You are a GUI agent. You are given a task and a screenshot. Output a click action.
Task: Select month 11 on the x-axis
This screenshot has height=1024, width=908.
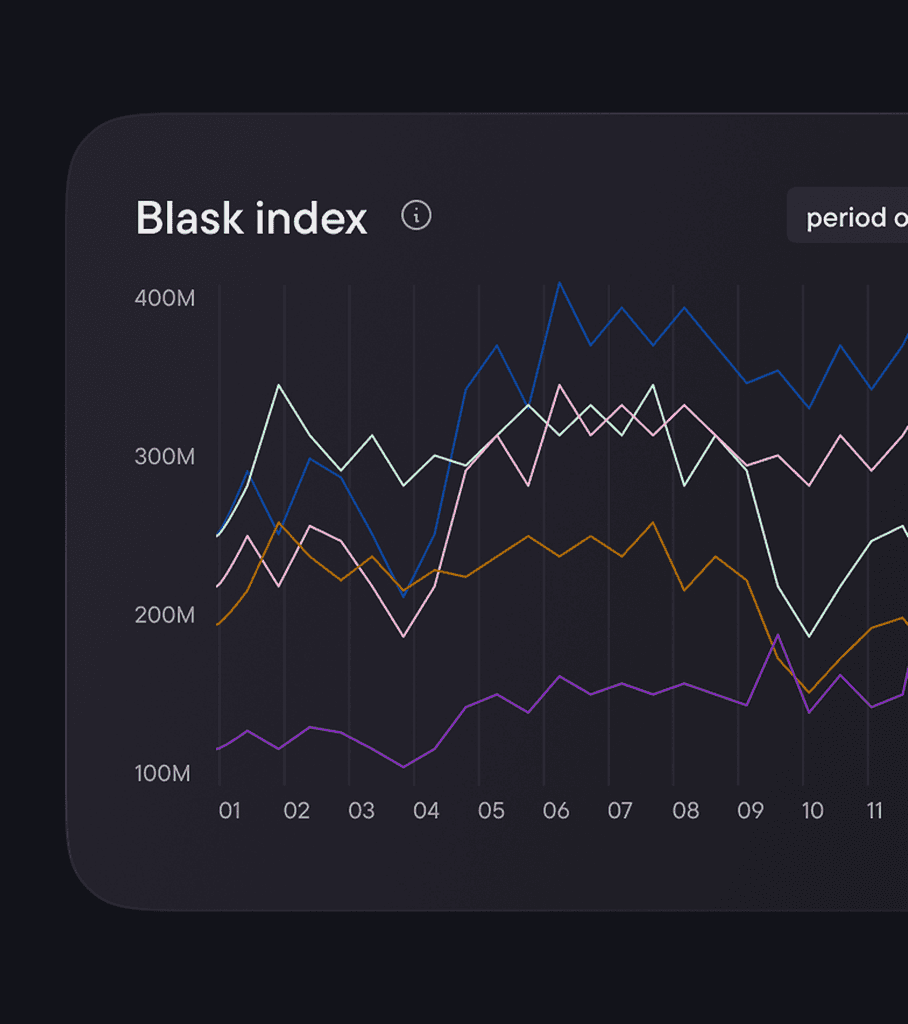click(877, 810)
